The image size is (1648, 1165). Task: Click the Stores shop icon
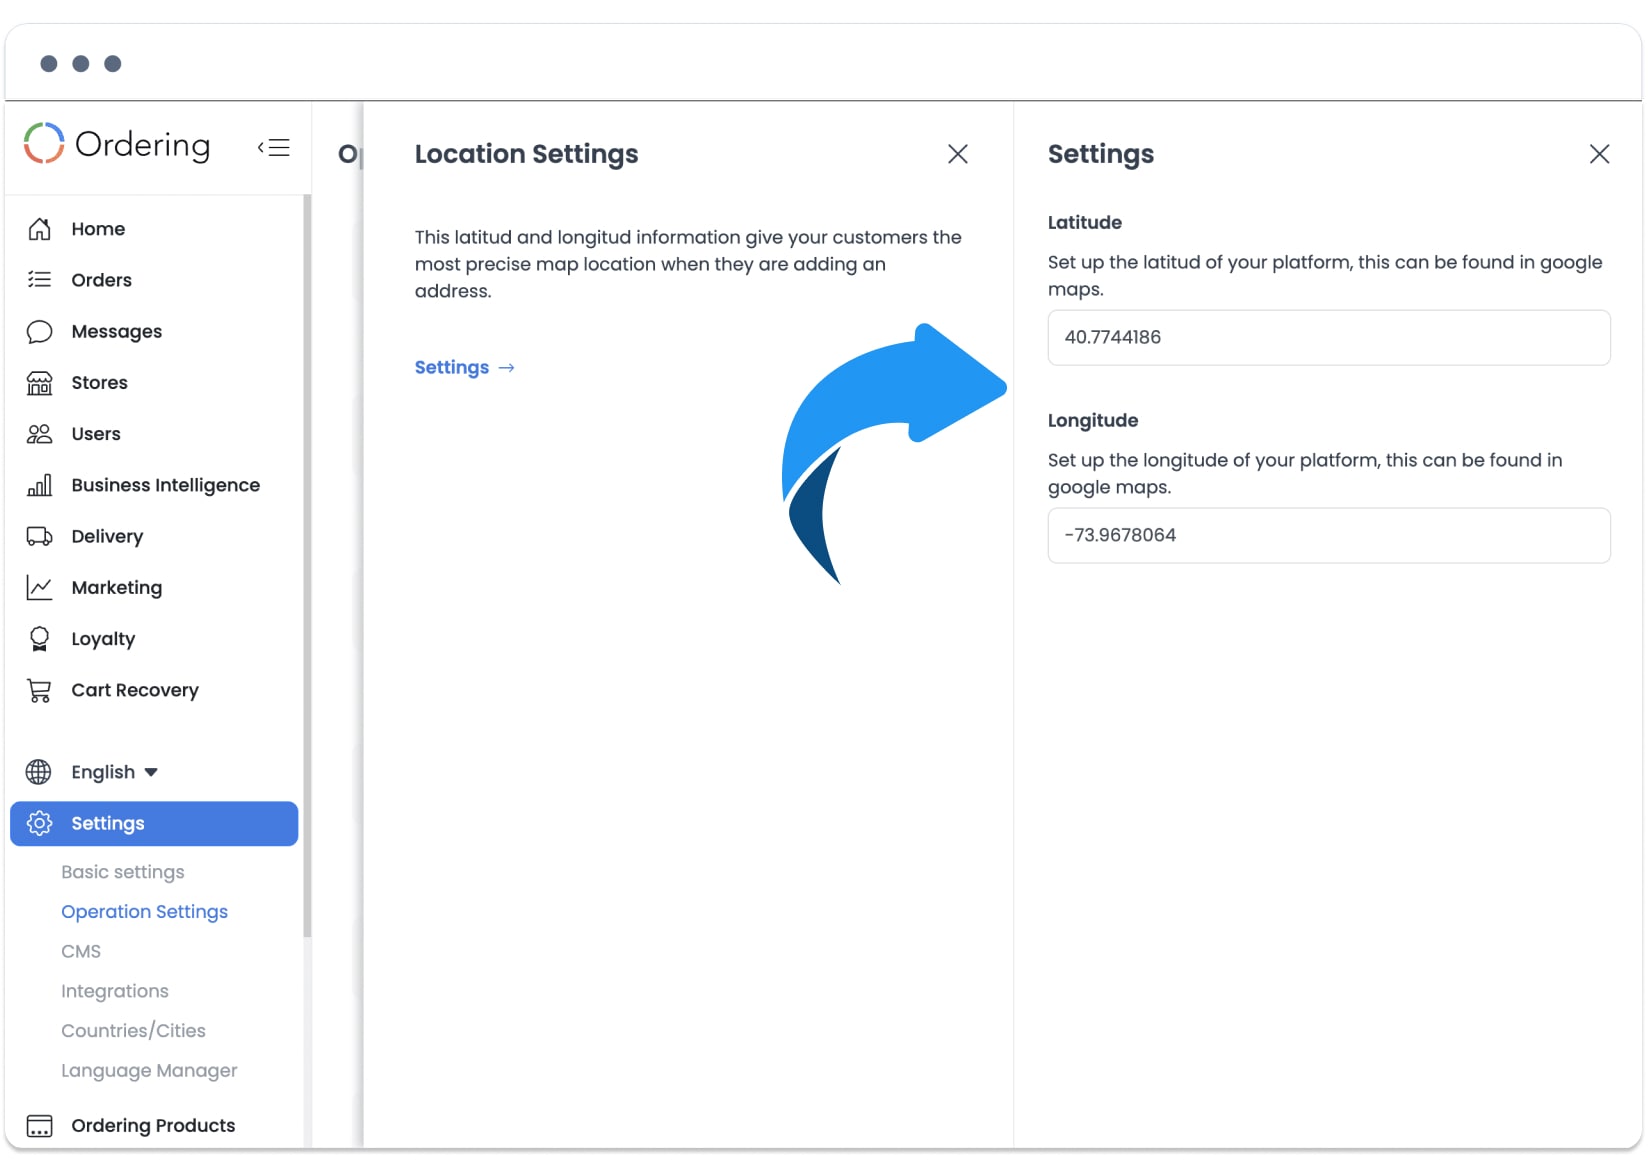tap(39, 383)
